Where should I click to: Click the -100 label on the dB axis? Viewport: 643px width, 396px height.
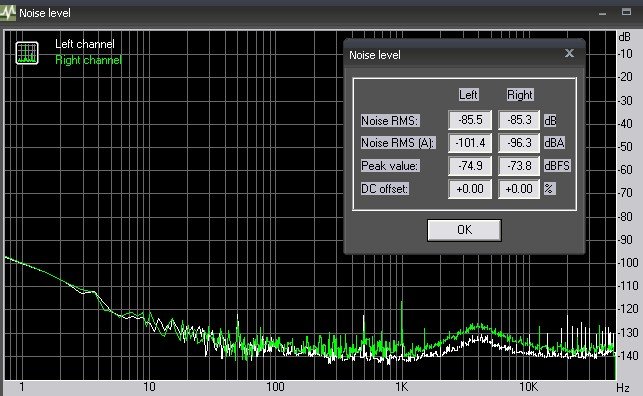(x=628, y=263)
